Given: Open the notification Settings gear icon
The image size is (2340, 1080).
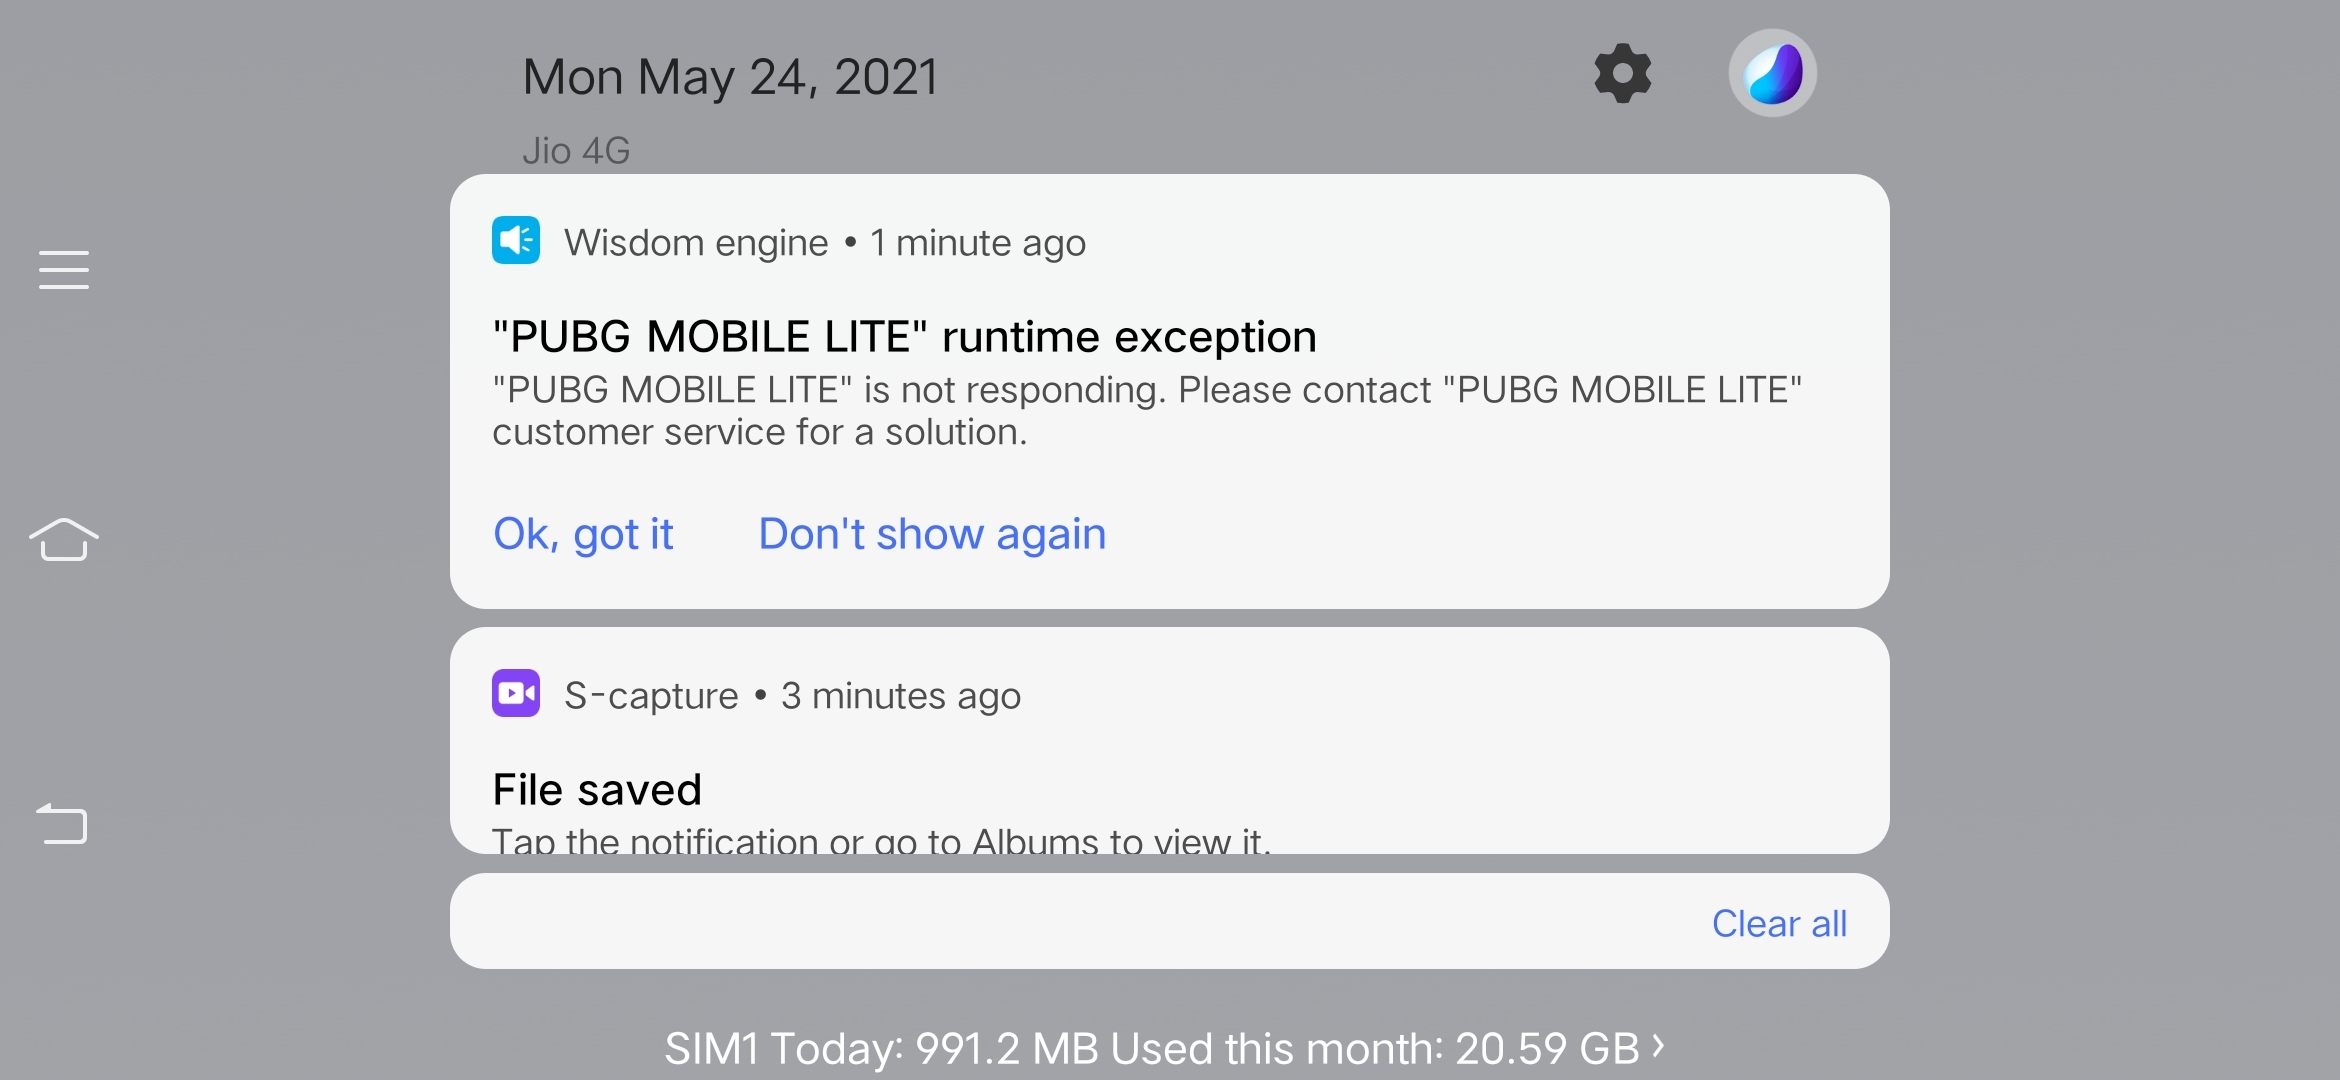Looking at the screenshot, I should [1622, 72].
